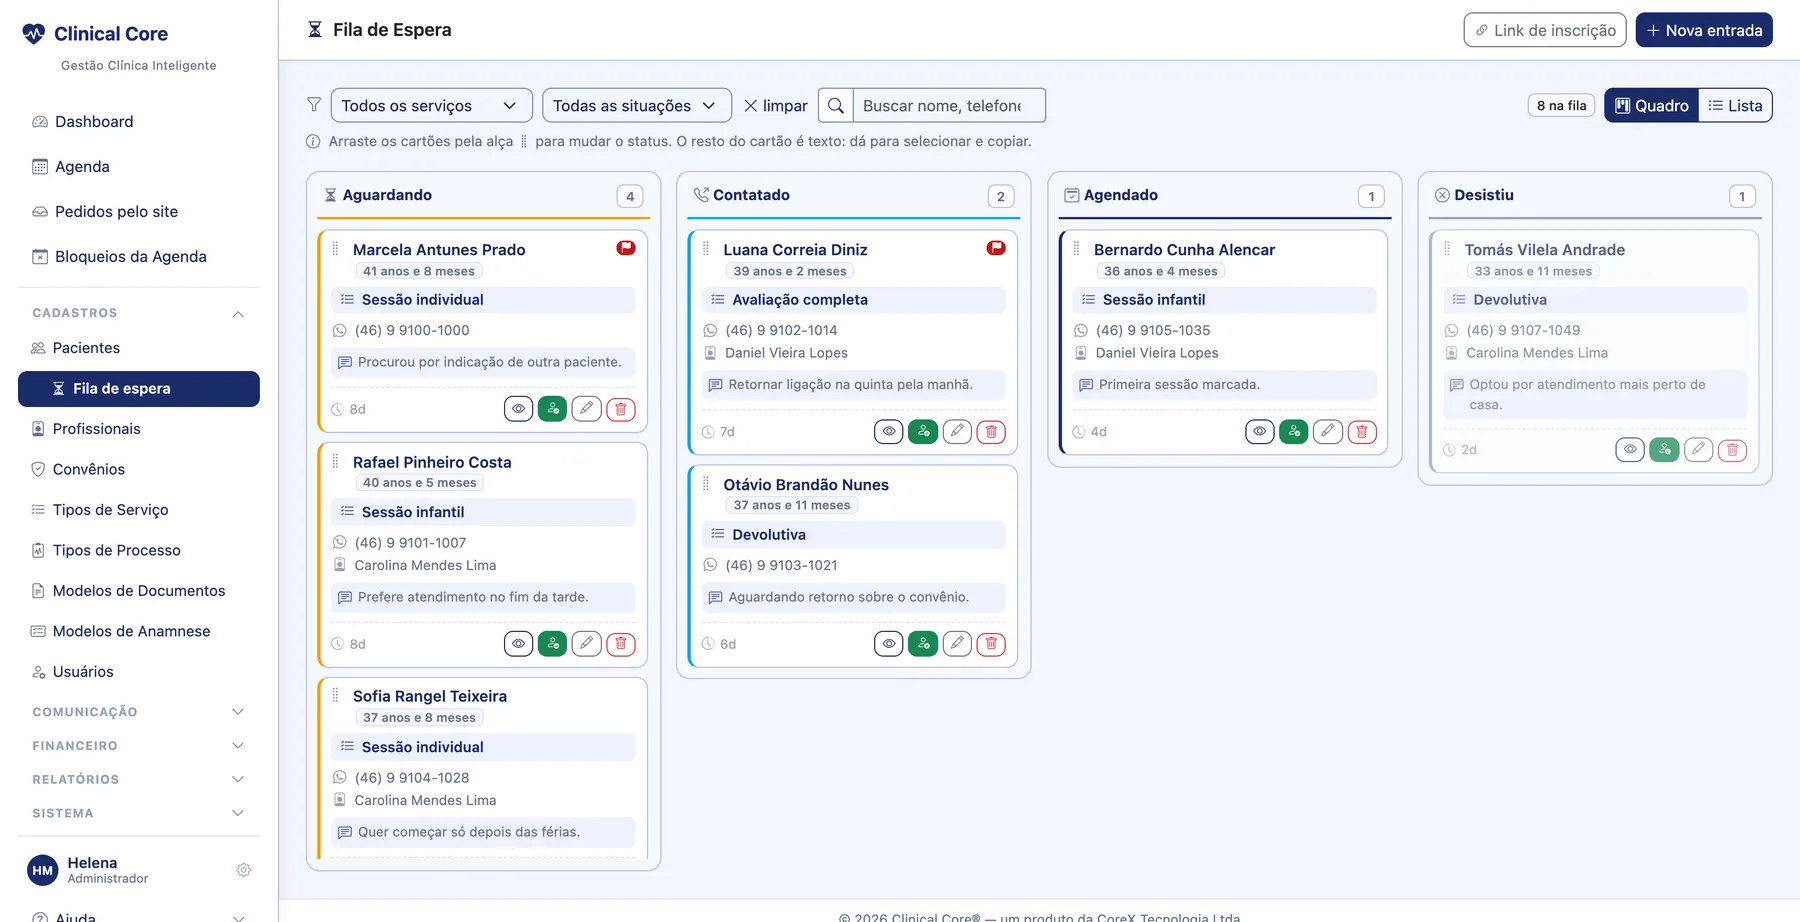Click the Nova entrada button
The image size is (1800, 922).
(x=1704, y=30)
